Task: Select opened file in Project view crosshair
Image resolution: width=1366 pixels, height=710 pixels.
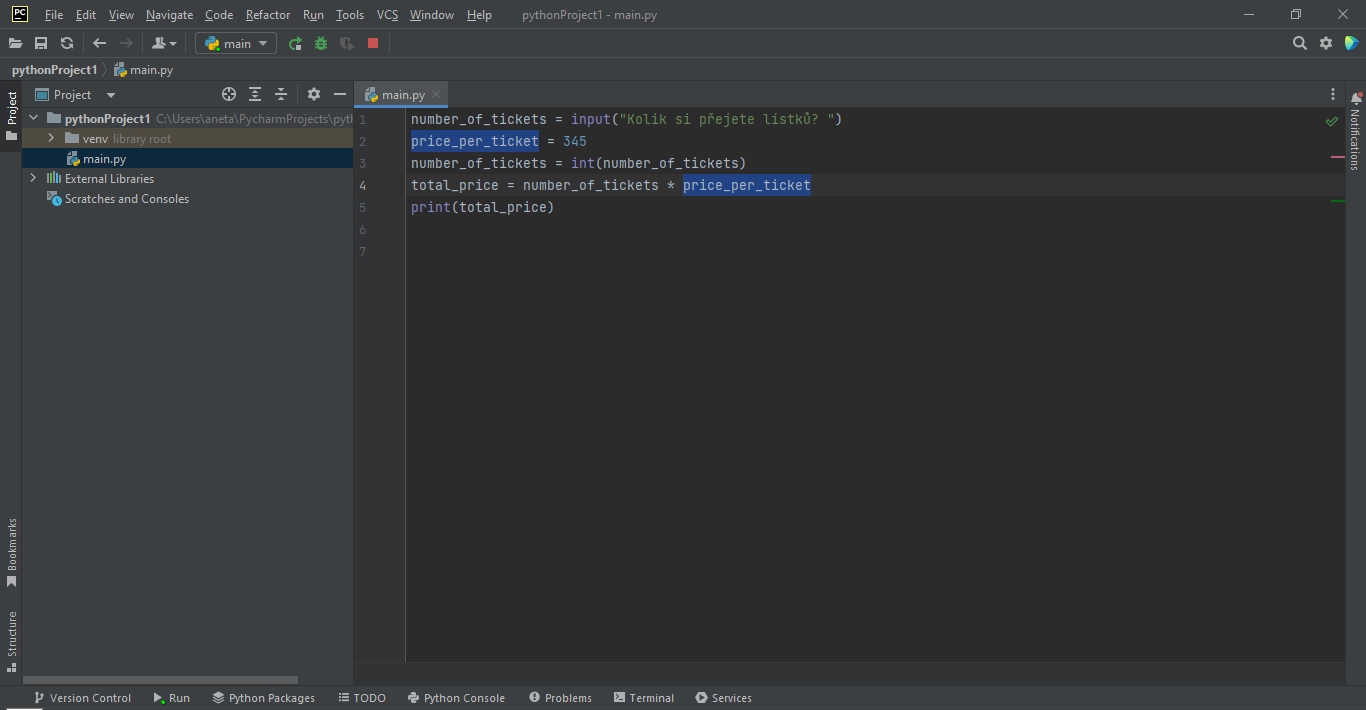Action: 228,93
